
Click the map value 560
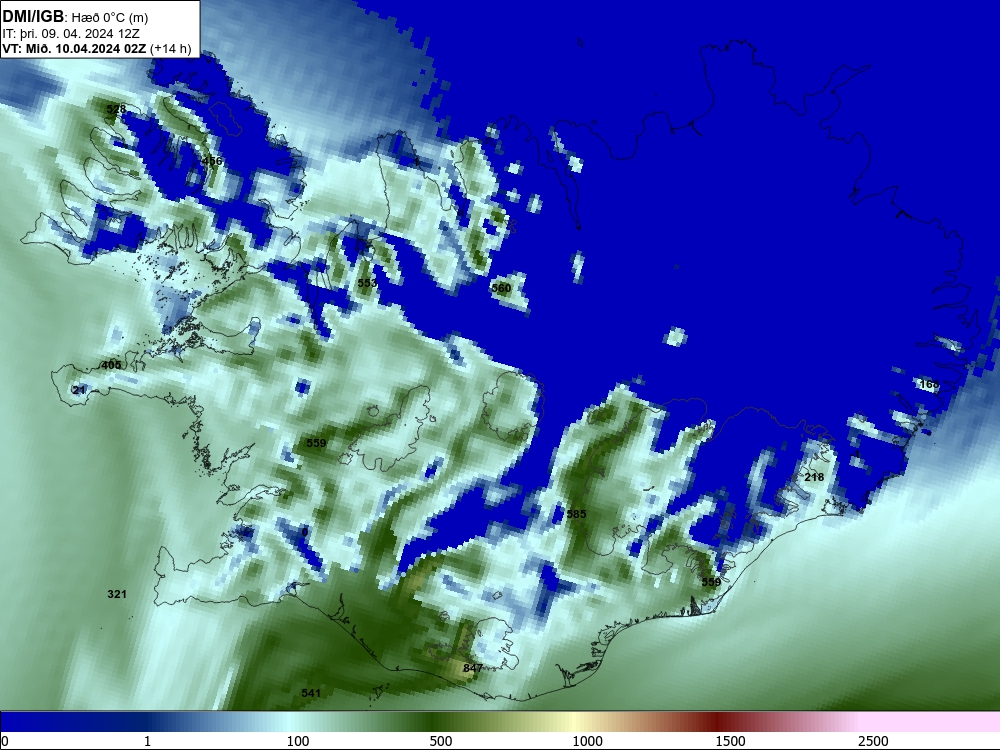tap(501, 288)
